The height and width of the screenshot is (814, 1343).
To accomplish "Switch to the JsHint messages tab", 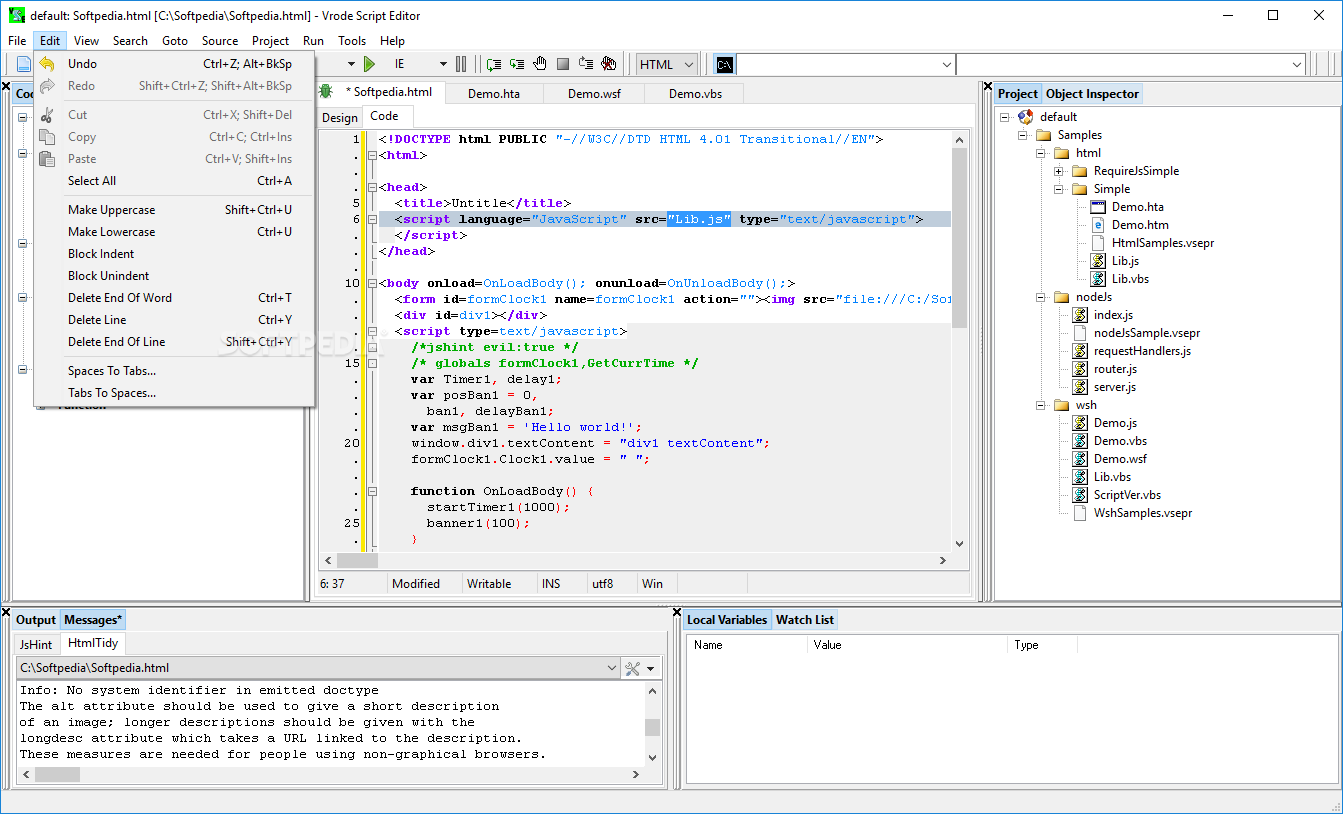I will pos(36,645).
